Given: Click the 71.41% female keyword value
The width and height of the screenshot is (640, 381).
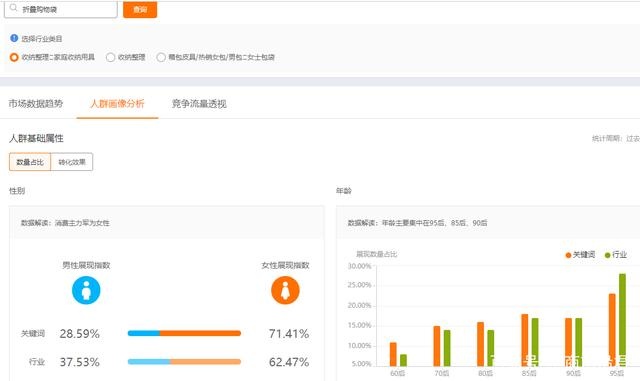Looking at the screenshot, I should pos(289,334).
